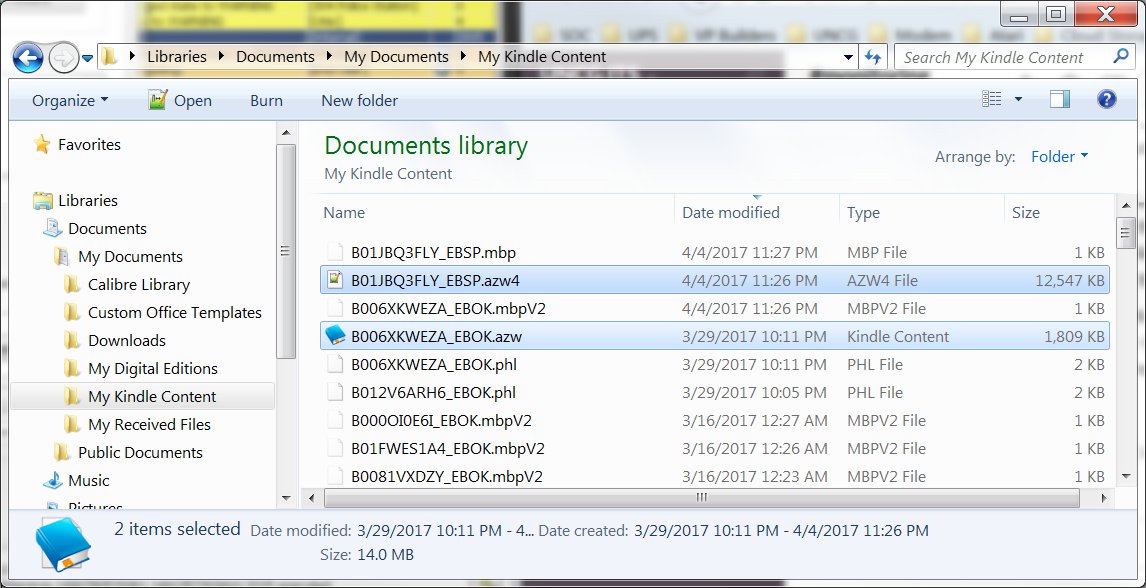This screenshot has height=588, width=1146.
Task: Select Documents in the address breadcrumb
Action: [275, 57]
